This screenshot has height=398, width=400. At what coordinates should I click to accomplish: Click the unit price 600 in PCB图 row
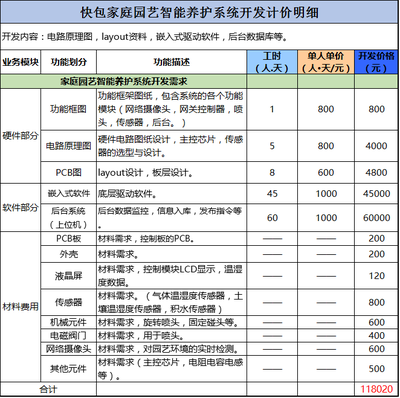click(326, 173)
